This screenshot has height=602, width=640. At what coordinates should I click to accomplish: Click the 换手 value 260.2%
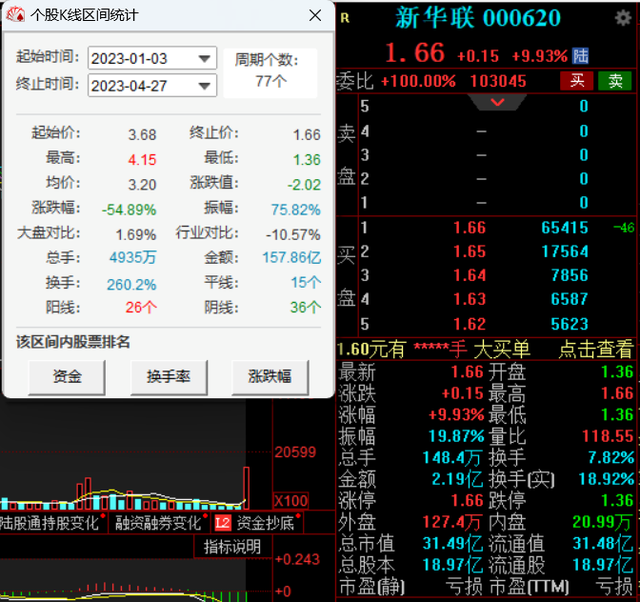[131, 284]
